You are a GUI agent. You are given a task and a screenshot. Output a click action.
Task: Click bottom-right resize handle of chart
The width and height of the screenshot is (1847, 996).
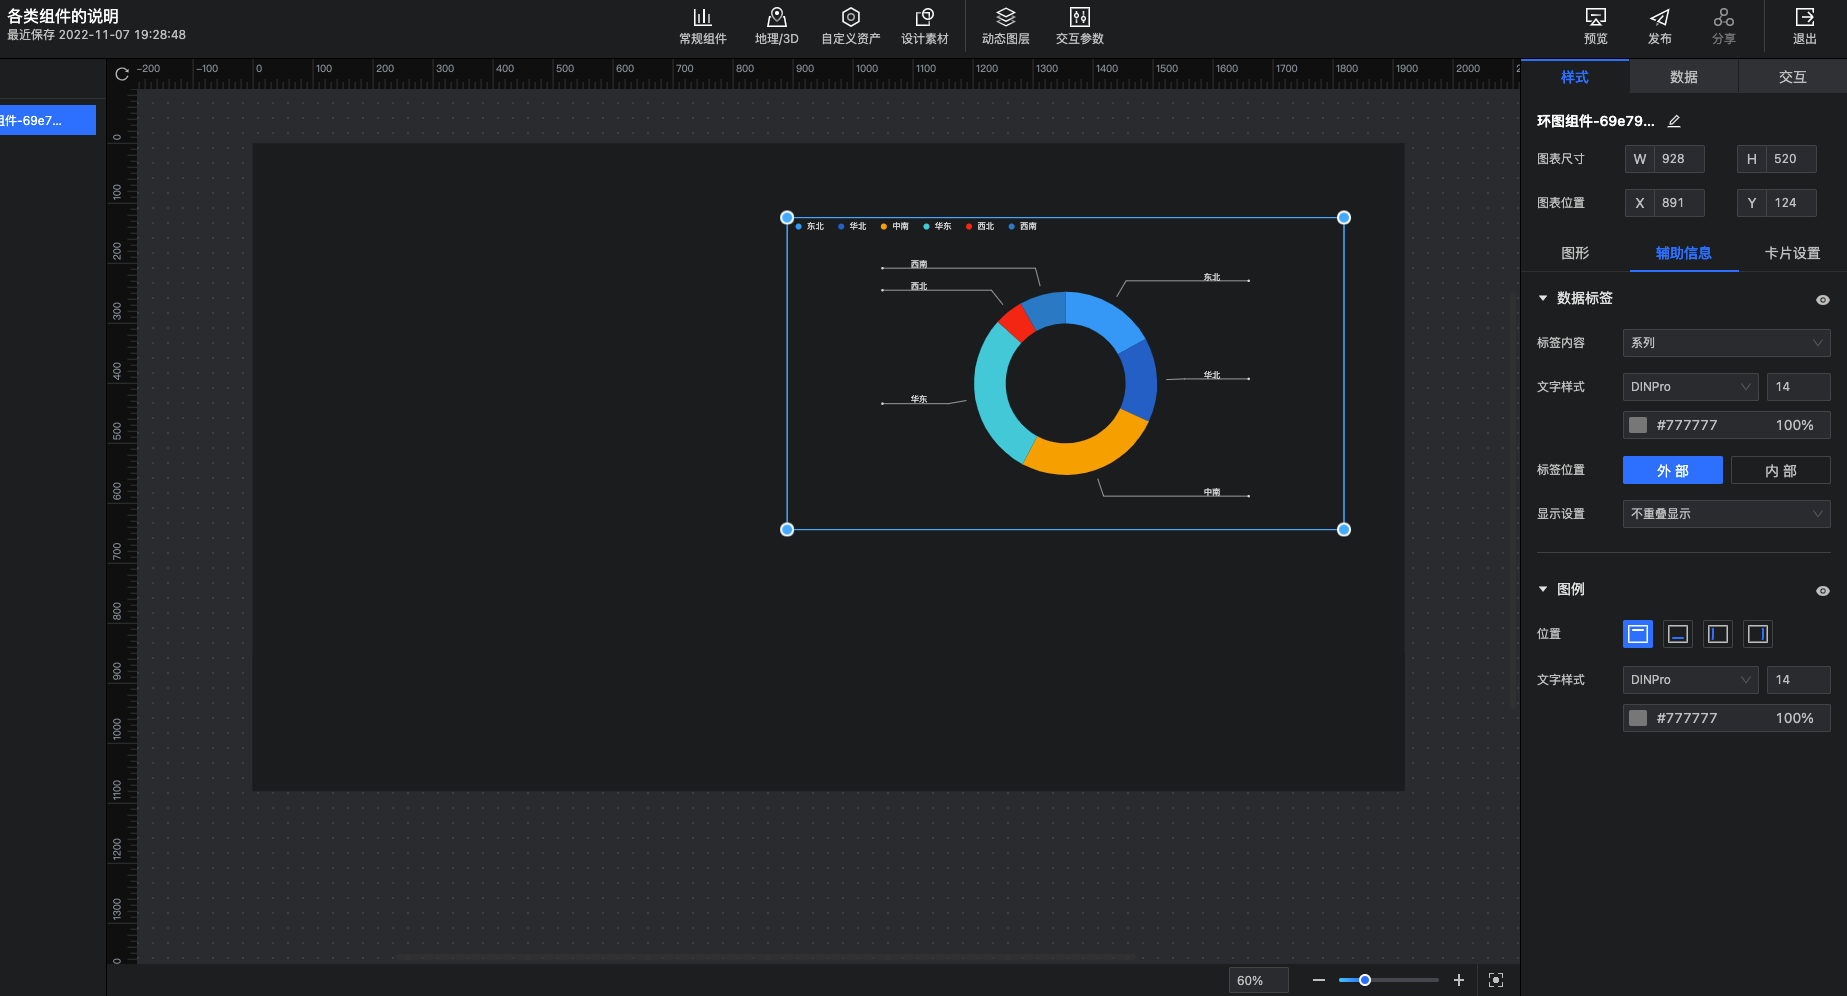click(x=1344, y=530)
